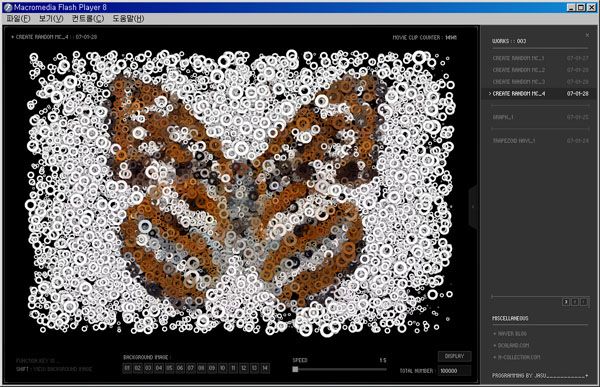Screen dimensions: 600x387
Task: Select background image 02
Action: click(138, 368)
